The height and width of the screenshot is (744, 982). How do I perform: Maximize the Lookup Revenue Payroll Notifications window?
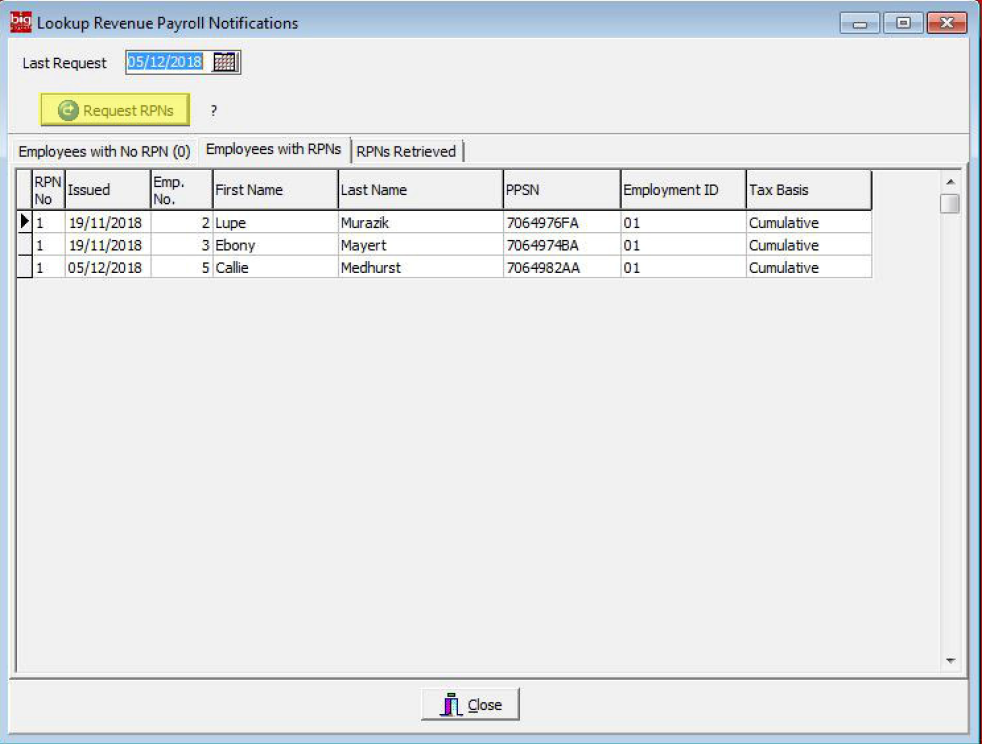903,23
